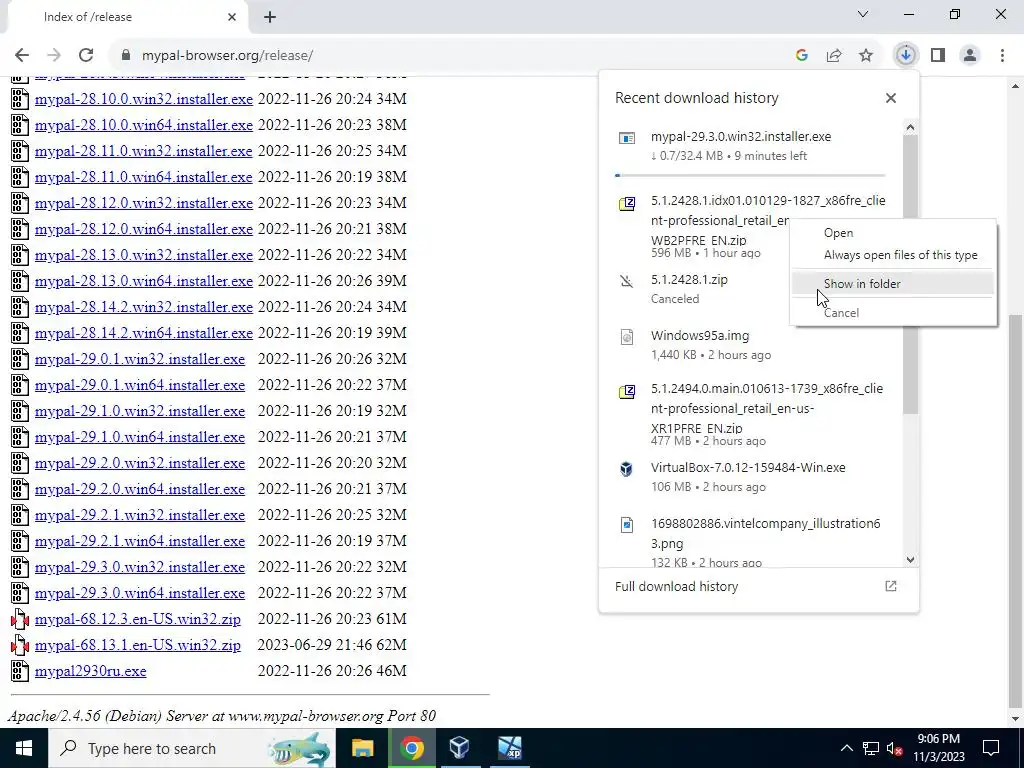Download mypal-29.0.1.win32.installer.exe
Viewport: 1024px width, 768px height.
coord(140,359)
